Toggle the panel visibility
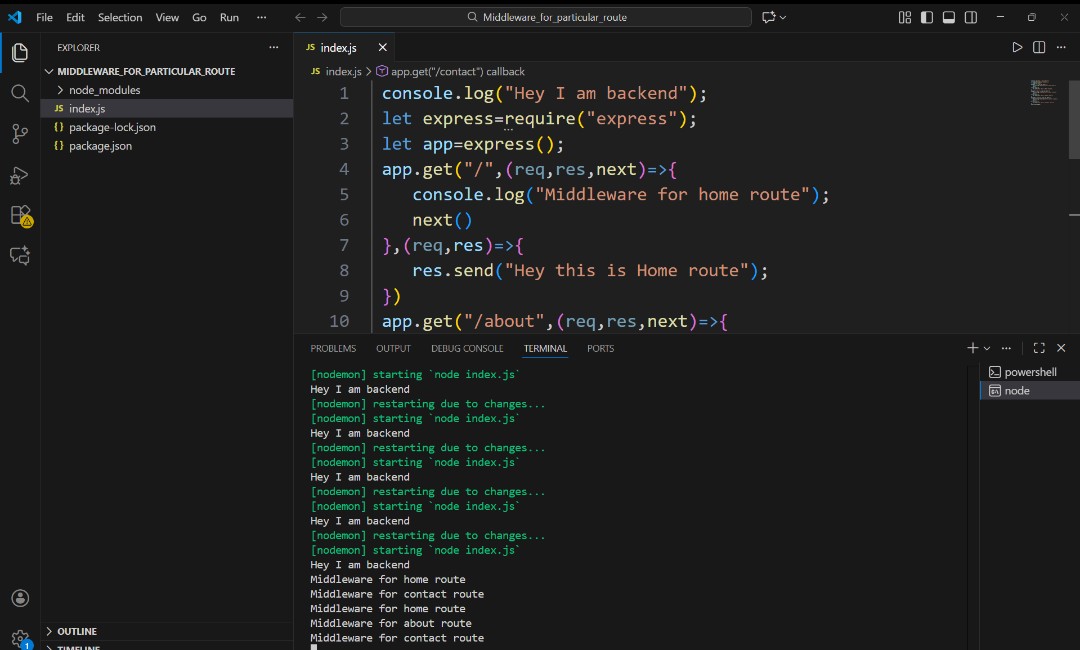The image size is (1080, 650). pyautogui.click(x=948, y=17)
